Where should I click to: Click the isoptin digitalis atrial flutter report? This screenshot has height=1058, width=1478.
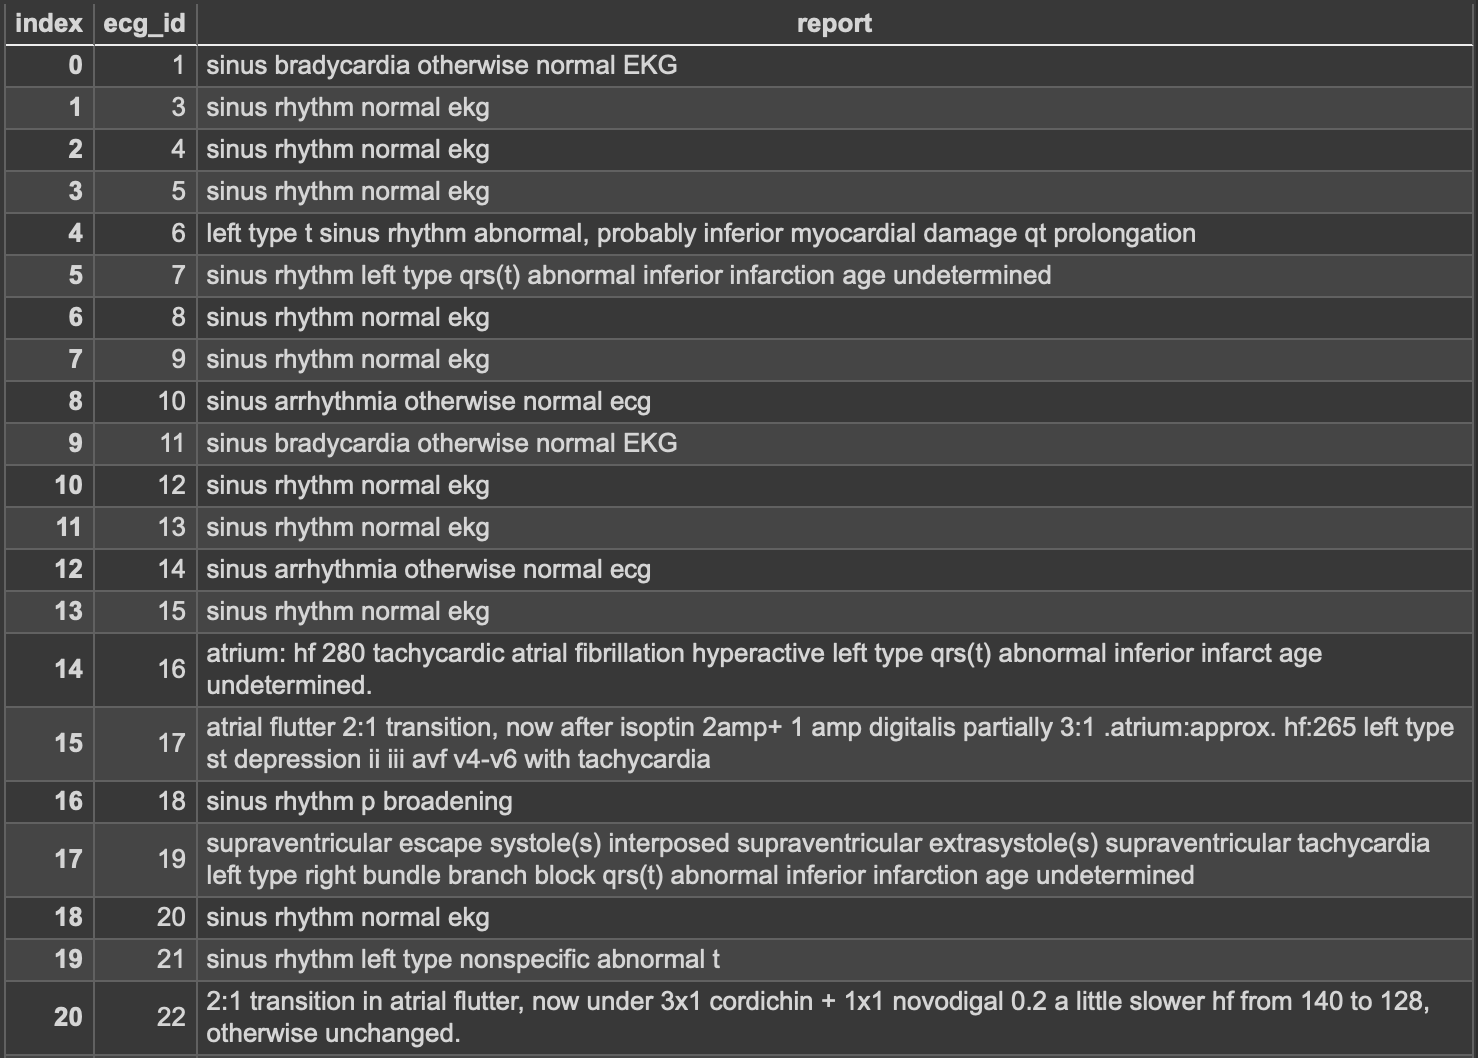[x=830, y=743]
